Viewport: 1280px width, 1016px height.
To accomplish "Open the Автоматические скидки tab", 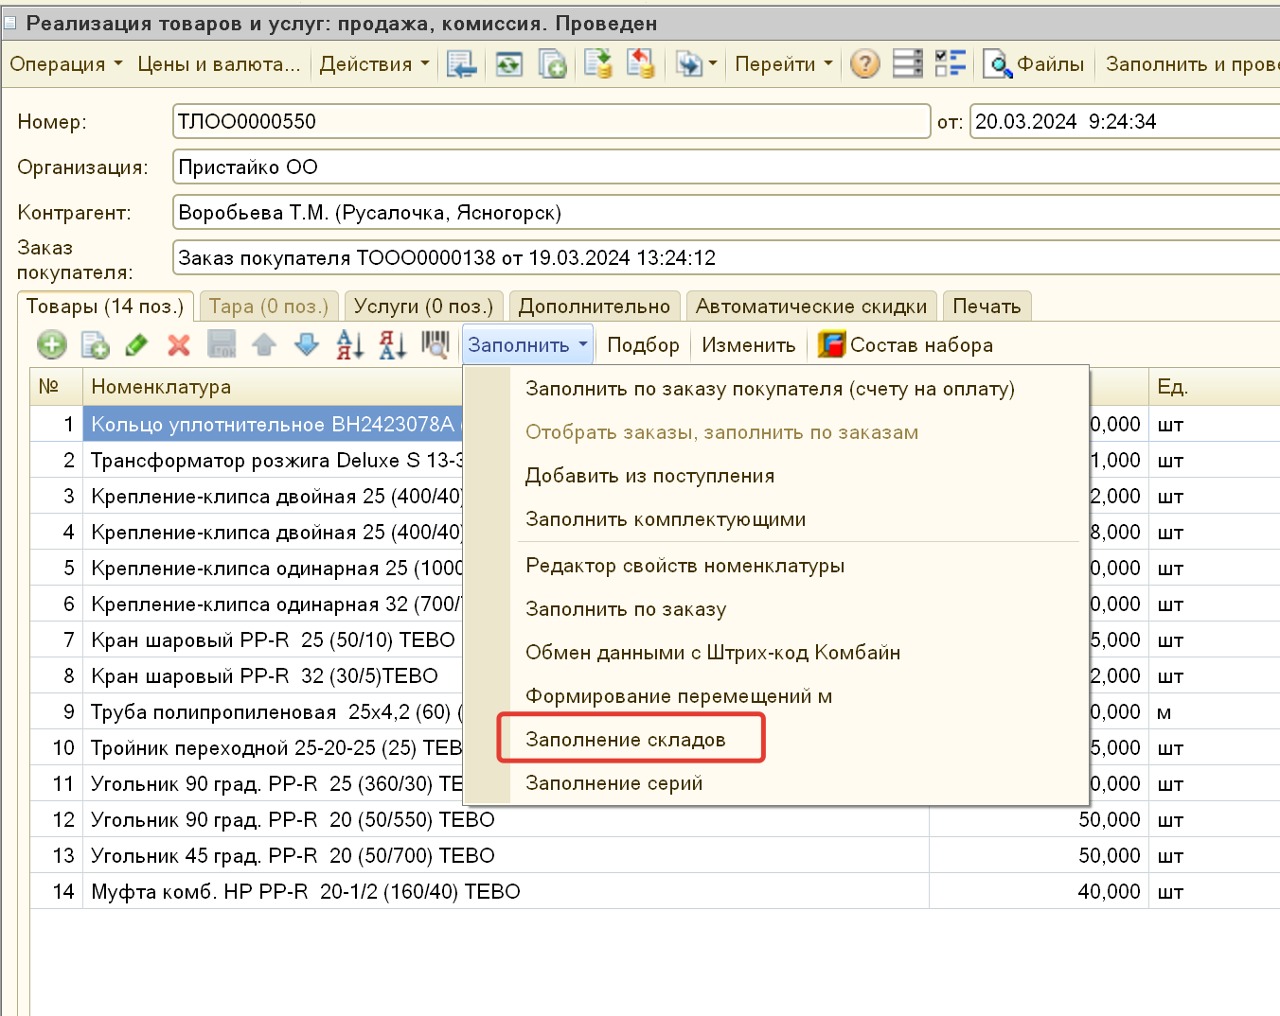I will (811, 306).
